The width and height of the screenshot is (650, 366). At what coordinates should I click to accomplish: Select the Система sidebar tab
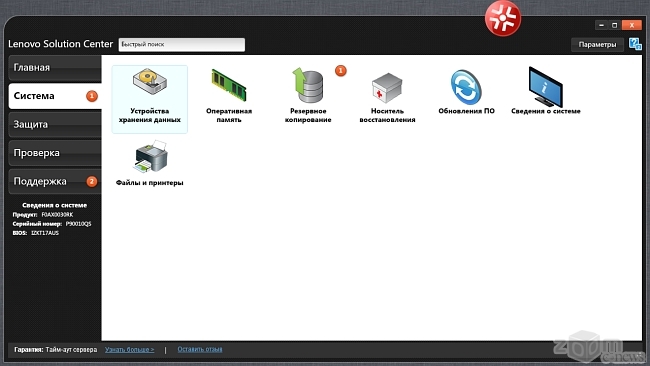55,96
